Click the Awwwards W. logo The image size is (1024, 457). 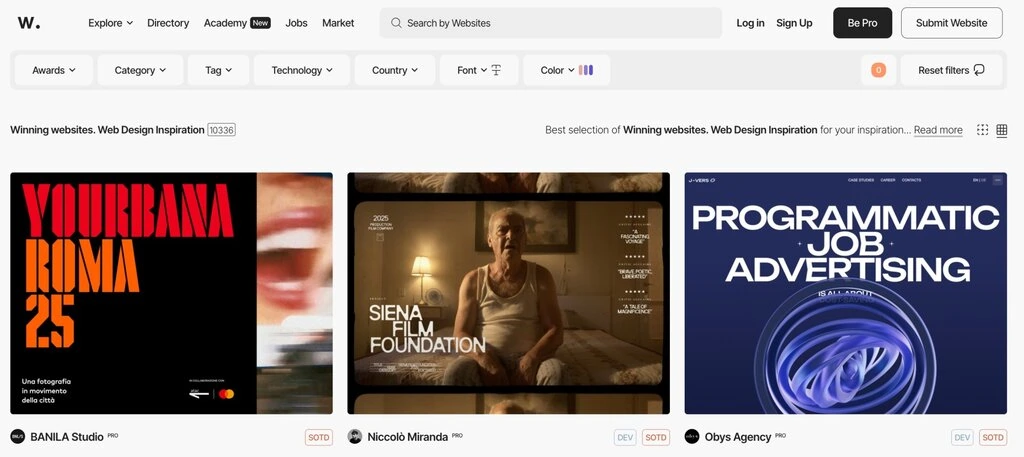29,23
